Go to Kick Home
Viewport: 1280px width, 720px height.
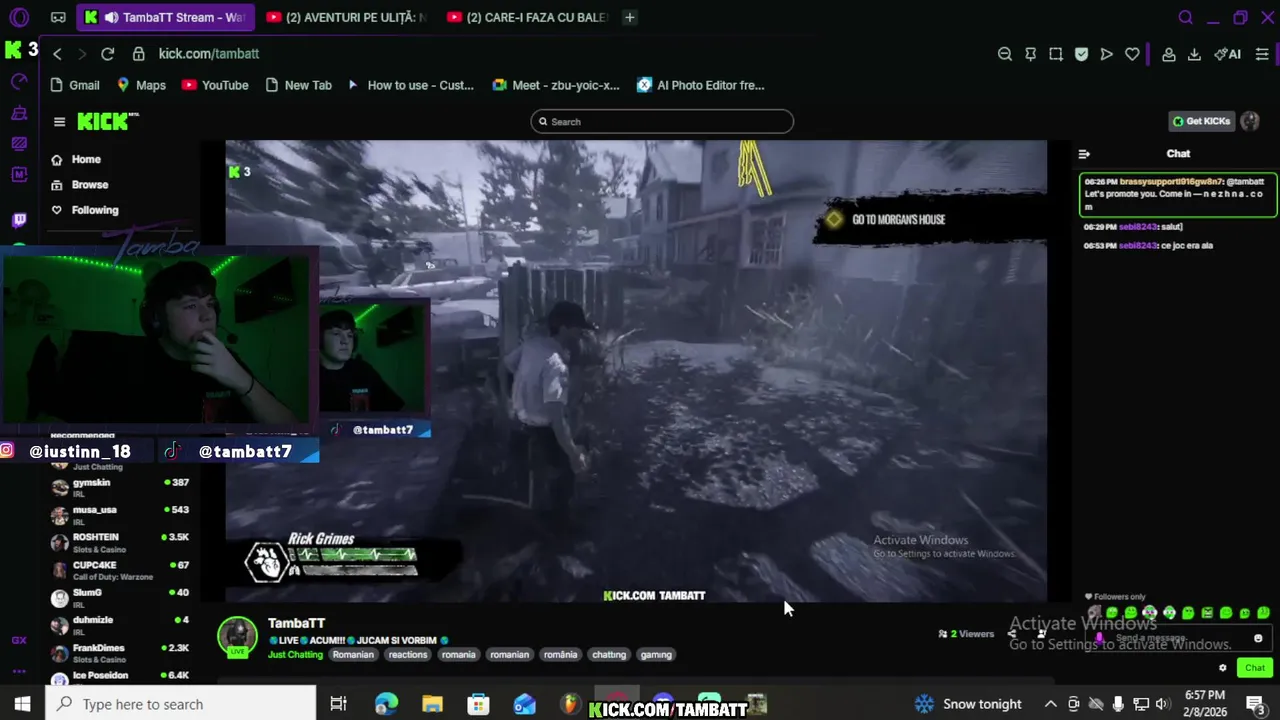click(x=76, y=159)
